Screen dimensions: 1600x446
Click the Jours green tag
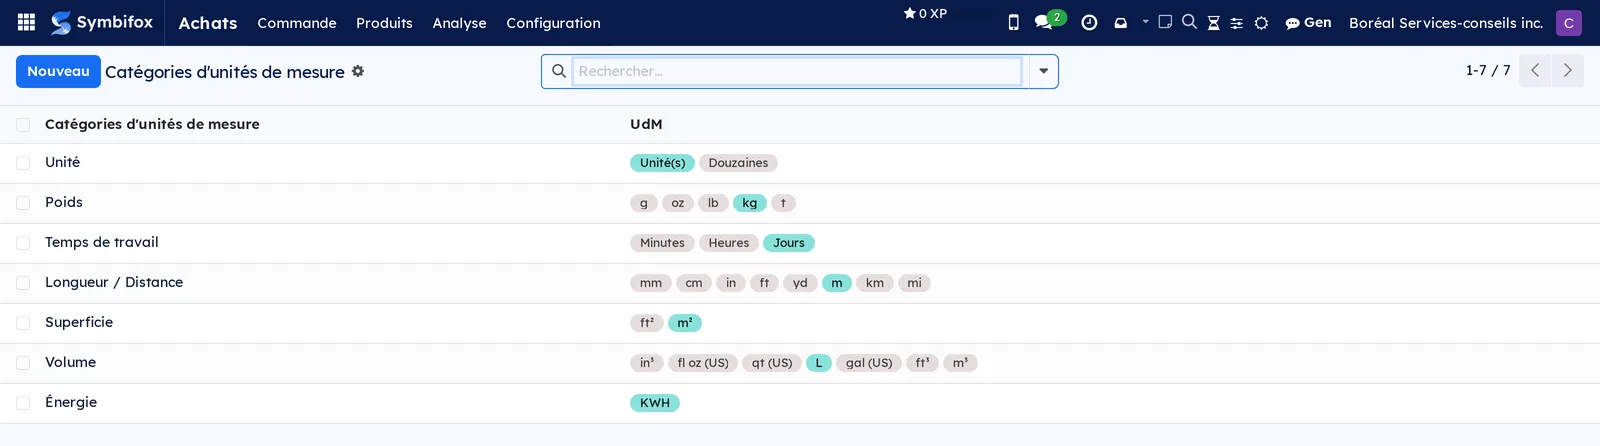click(x=789, y=243)
